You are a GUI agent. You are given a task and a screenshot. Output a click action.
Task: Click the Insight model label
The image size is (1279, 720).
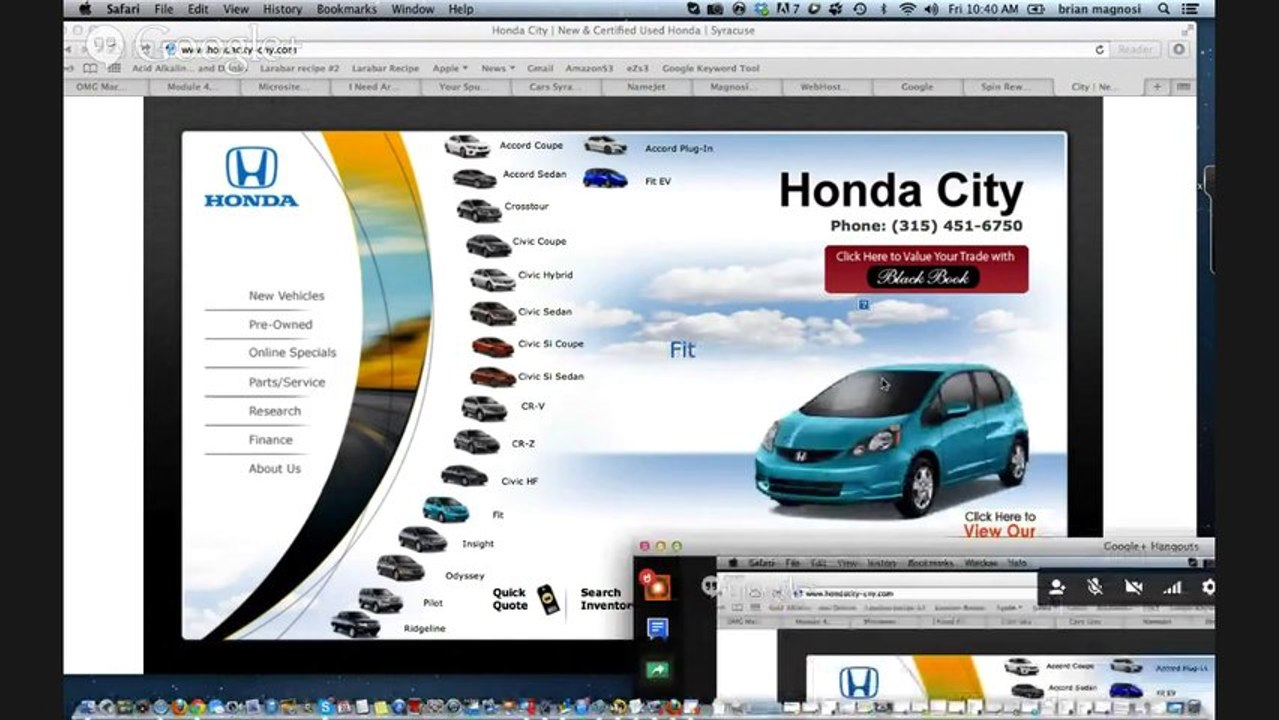pyautogui.click(x=478, y=544)
